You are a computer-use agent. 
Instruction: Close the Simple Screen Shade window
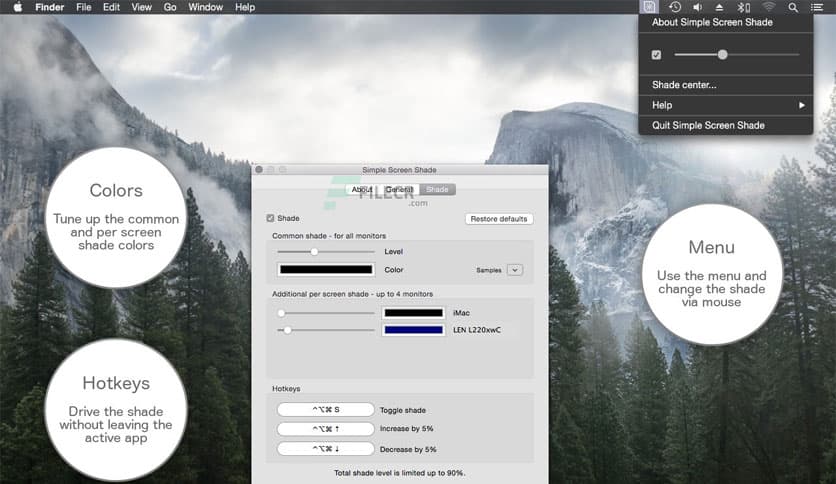(x=259, y=170)
